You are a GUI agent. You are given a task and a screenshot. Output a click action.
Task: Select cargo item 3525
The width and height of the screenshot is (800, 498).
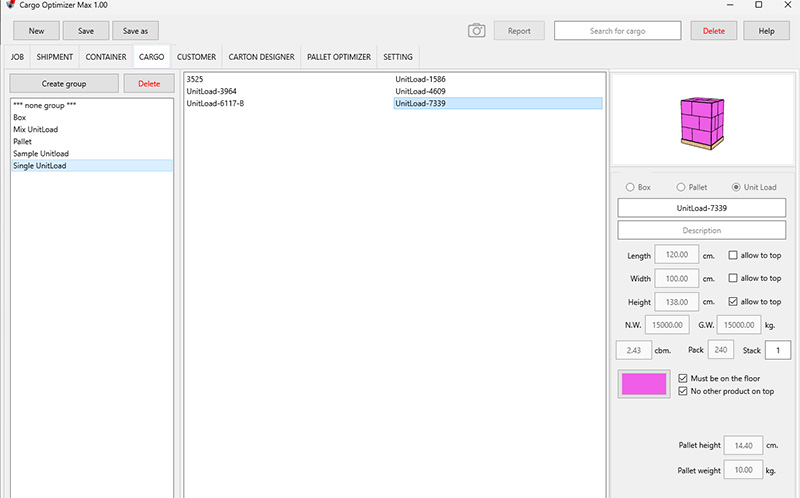[x=289, y=79]
